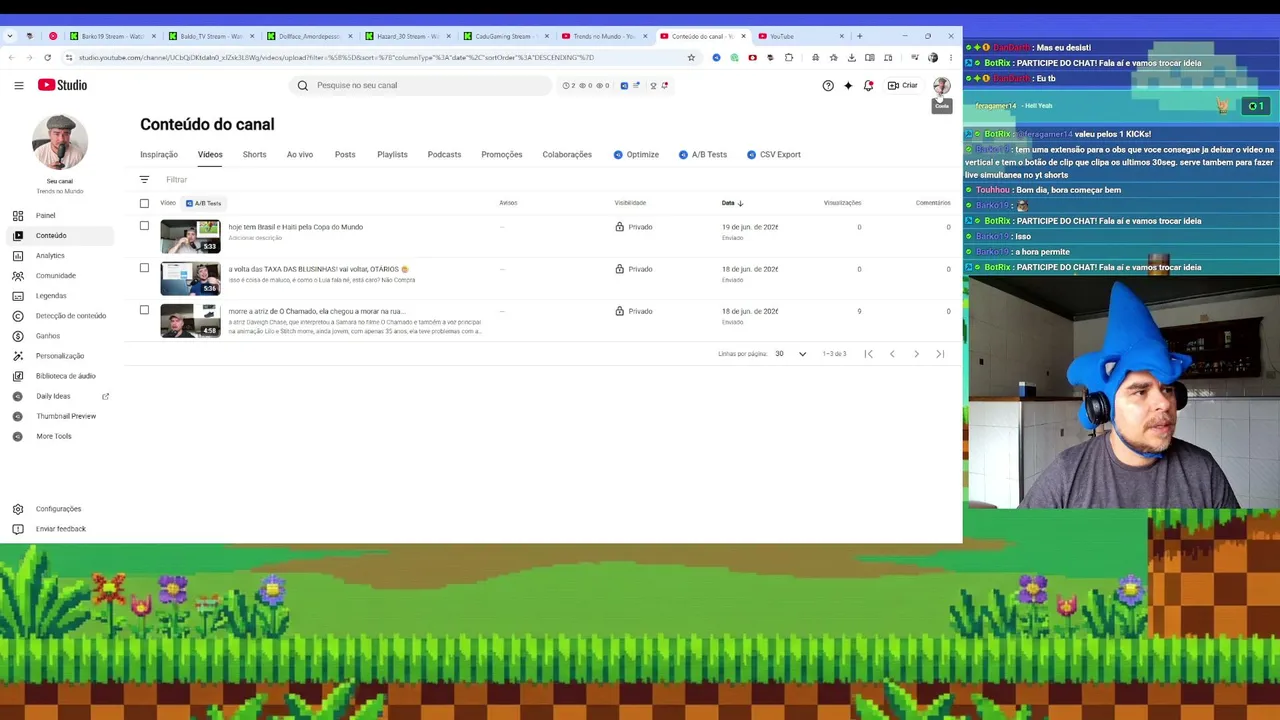Click Enviar feedback icon
The height and width of the screenshot is (720, 1280).
[18, 529]
